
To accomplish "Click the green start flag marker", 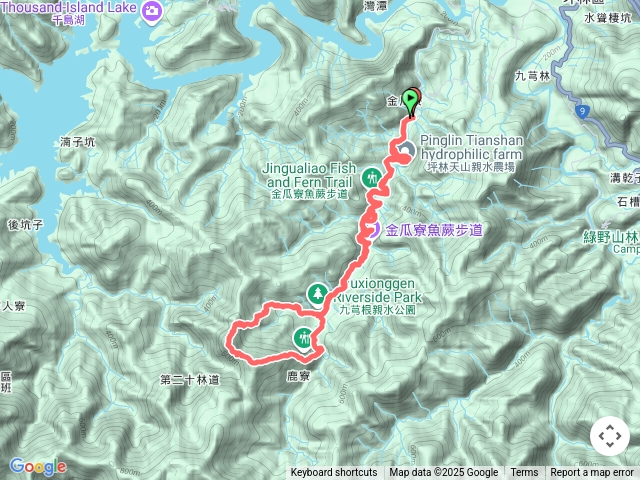I will click(x=409, y=102).
